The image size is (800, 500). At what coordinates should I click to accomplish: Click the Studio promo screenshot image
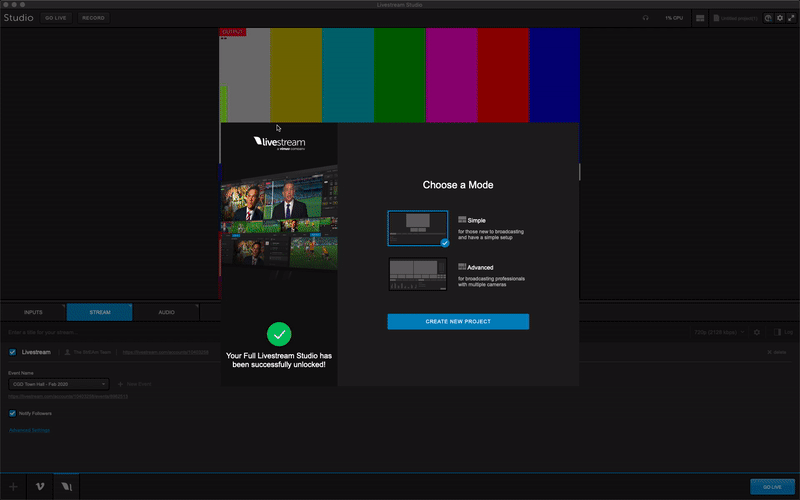tap(279, 220)
